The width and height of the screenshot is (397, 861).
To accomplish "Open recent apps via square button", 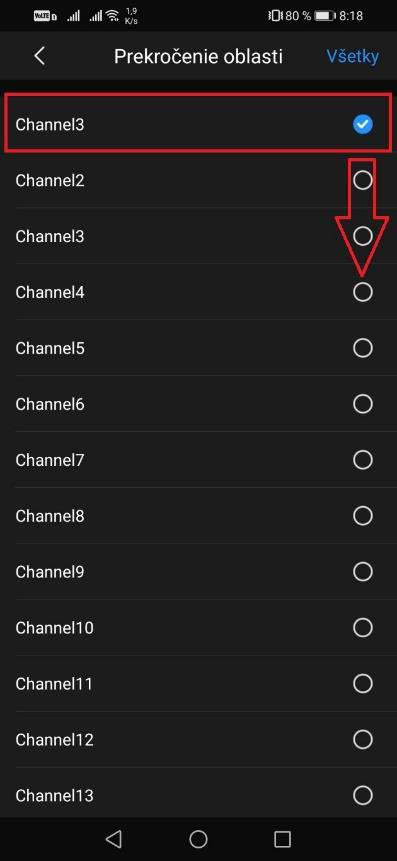I will coord(282,838).
